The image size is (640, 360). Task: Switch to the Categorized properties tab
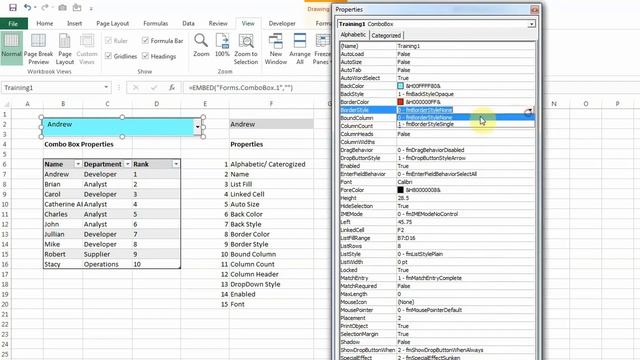tap(386, 36)
